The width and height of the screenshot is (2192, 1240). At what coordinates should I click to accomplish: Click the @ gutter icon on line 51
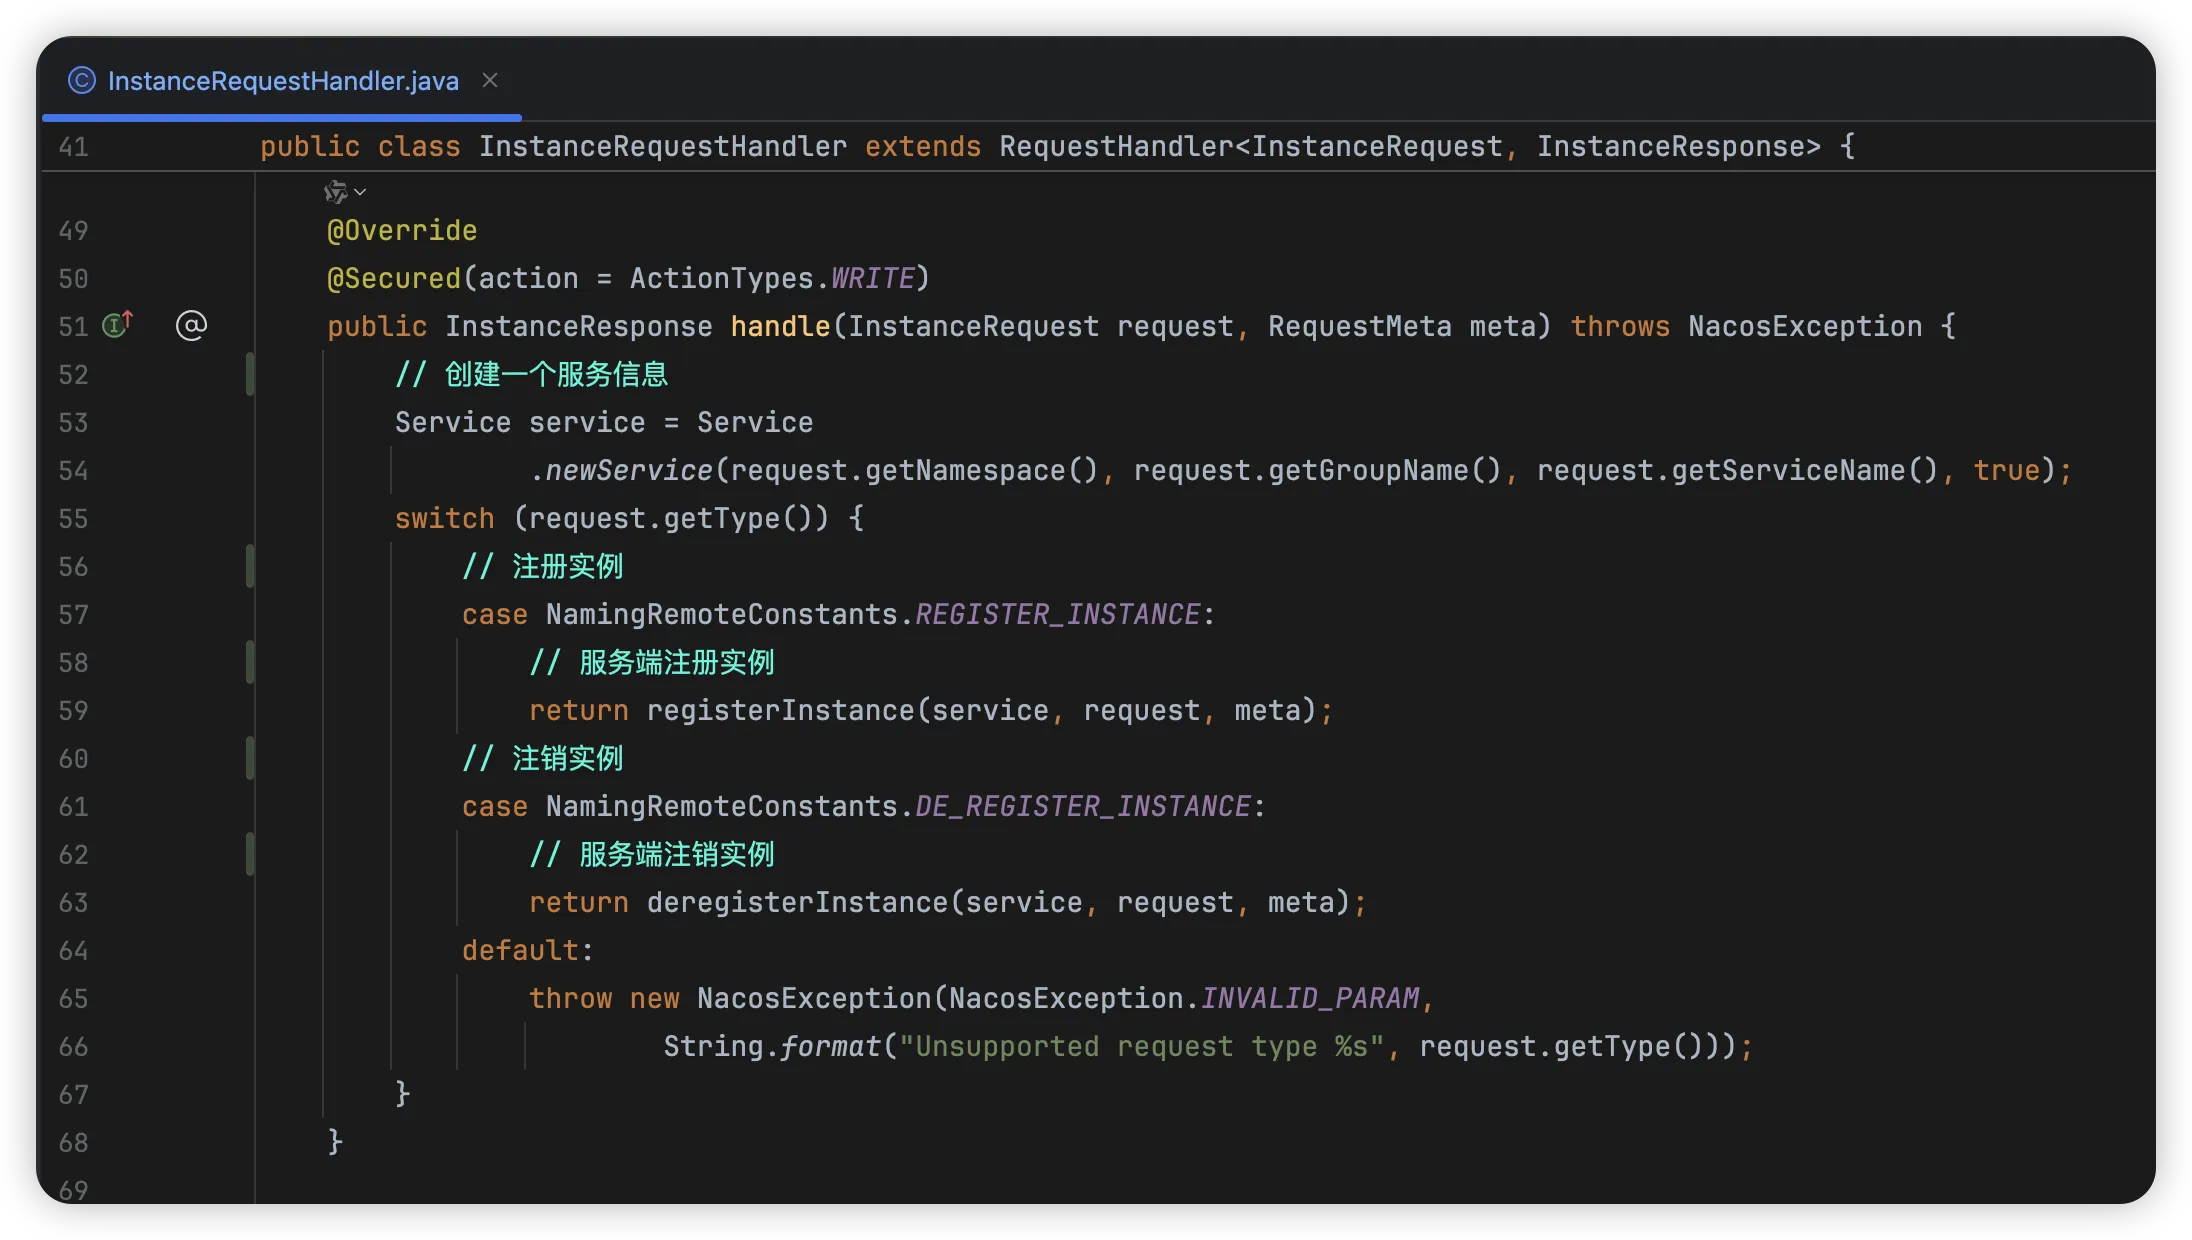191,325
